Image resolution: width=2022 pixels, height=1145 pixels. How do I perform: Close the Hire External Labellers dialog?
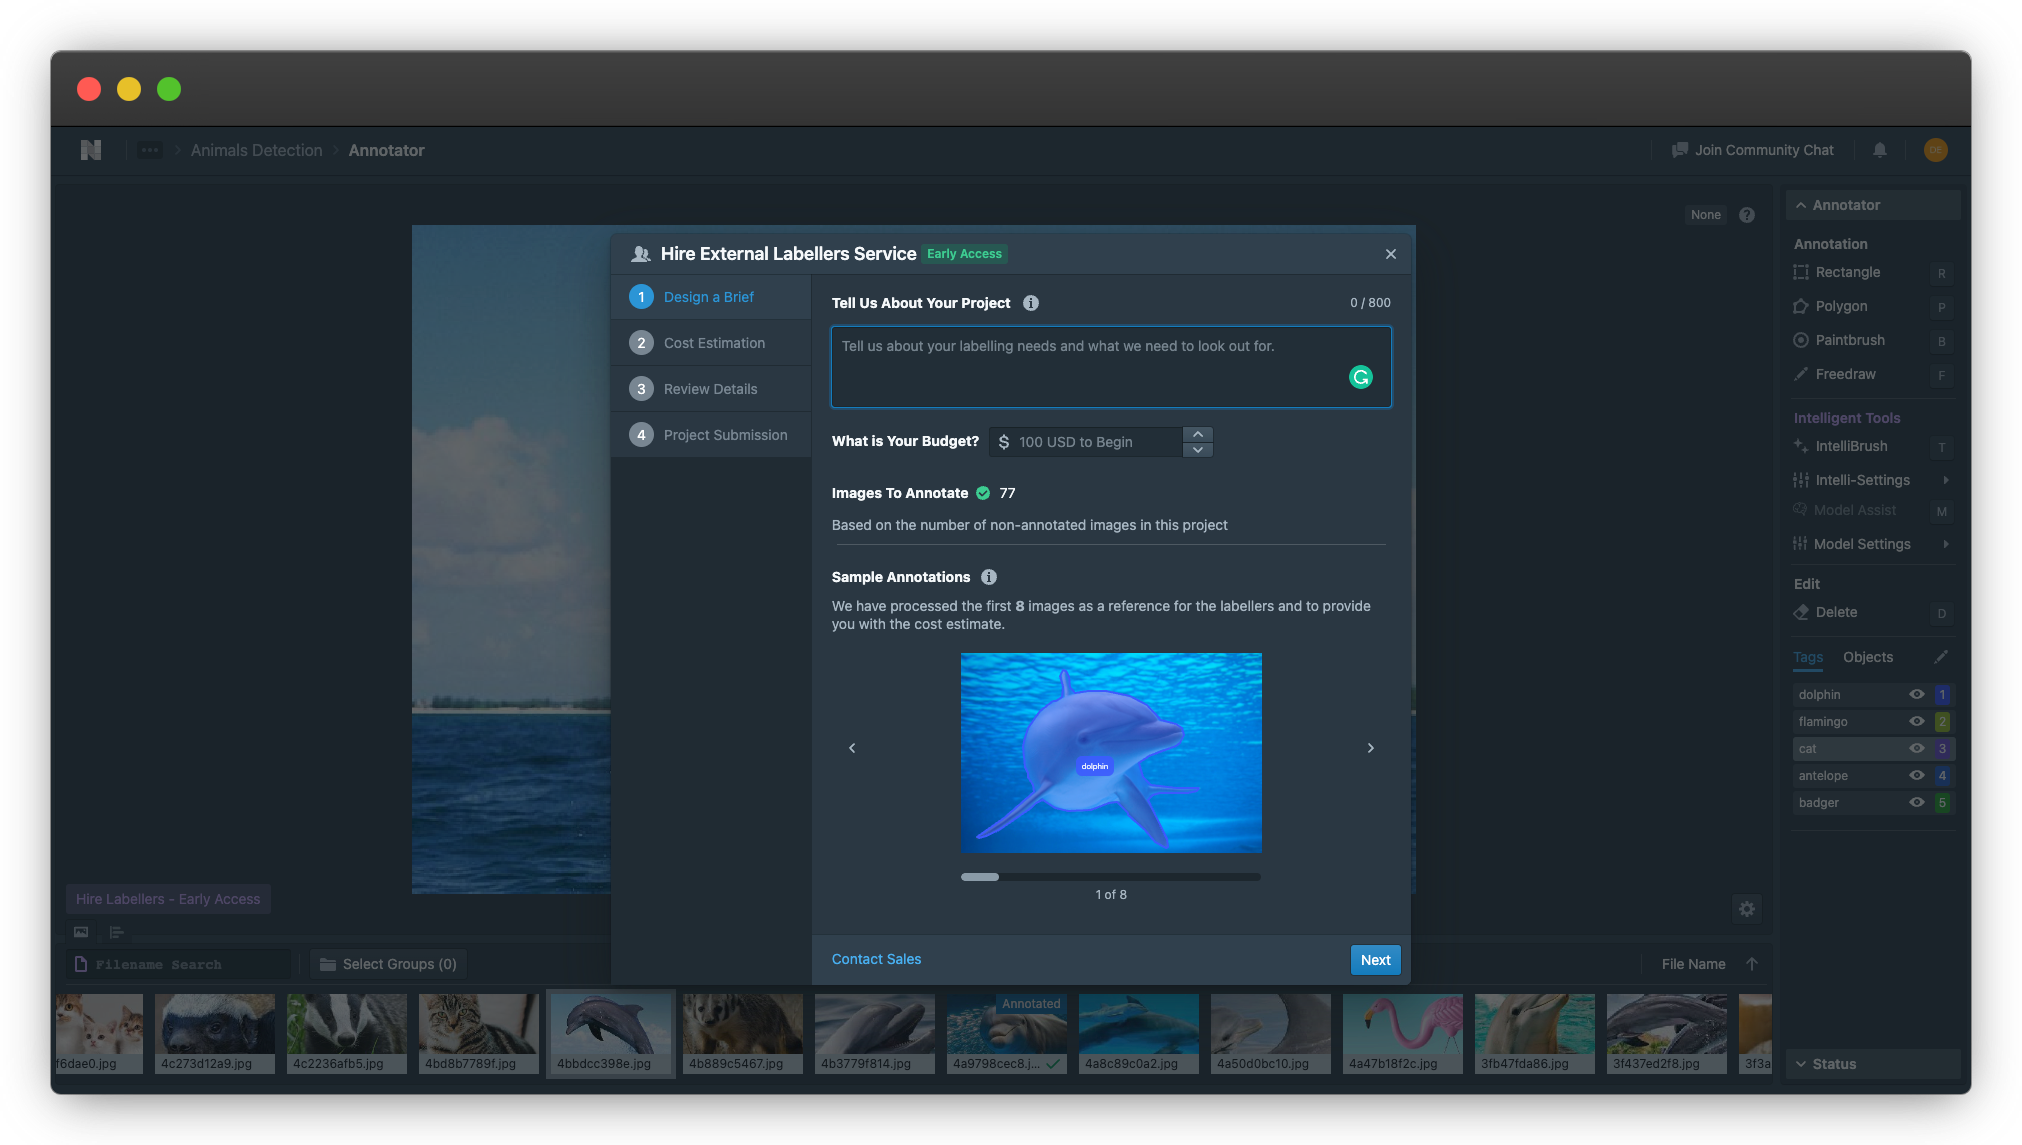click(1391, 254)
